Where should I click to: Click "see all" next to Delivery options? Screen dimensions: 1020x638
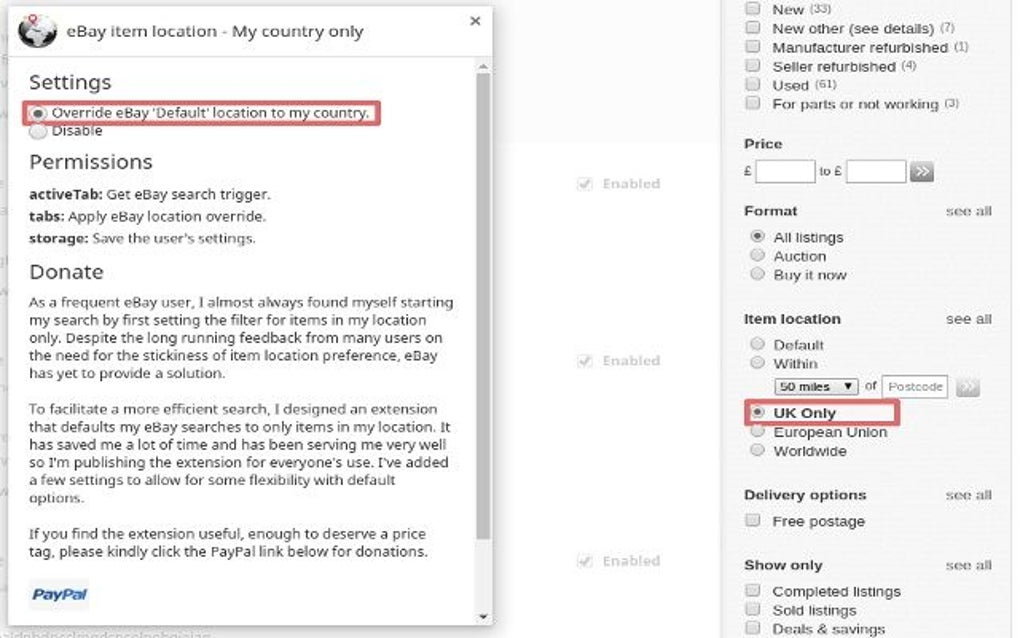968,494
